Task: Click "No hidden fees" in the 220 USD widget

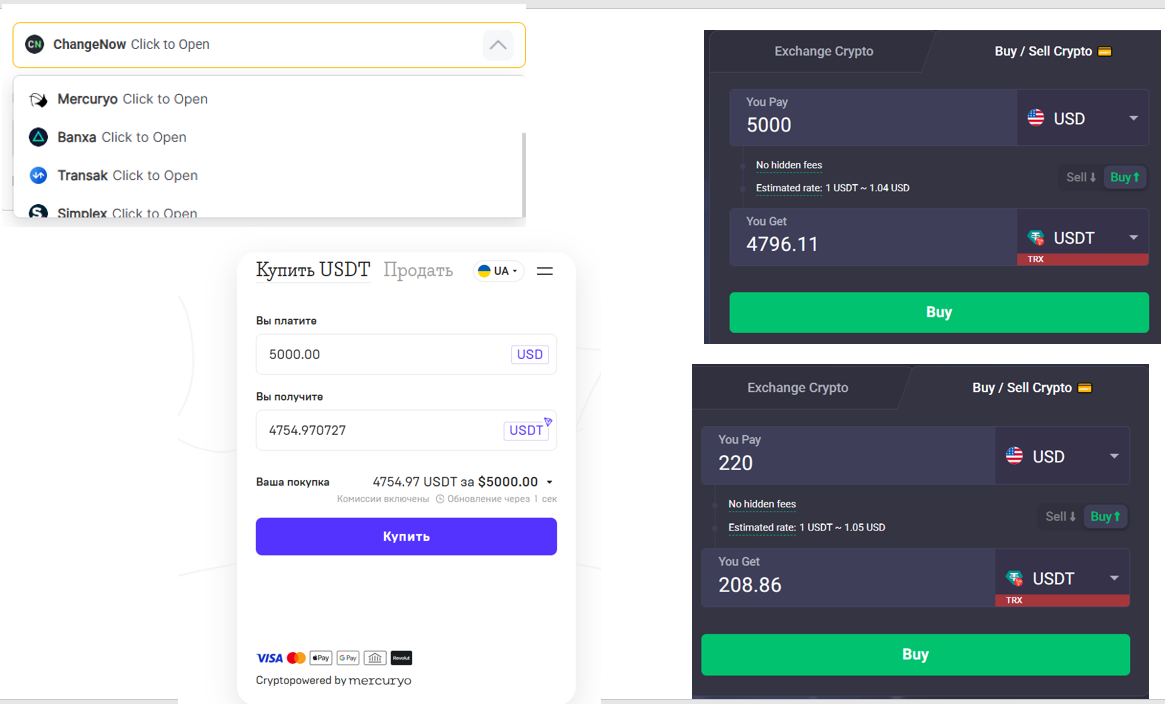Action: [x=762, y=504]
